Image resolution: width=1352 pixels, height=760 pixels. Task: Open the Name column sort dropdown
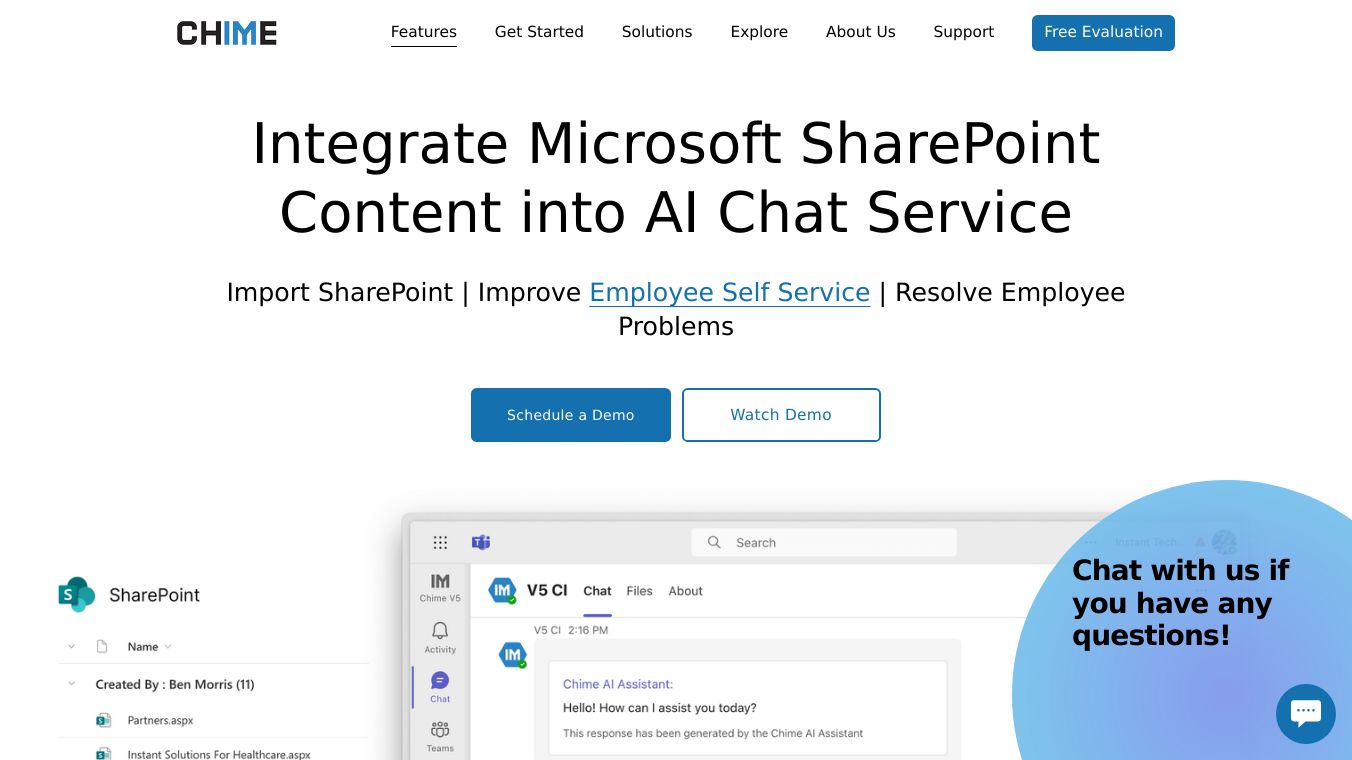pyautogui.click(x=168, y=647)
